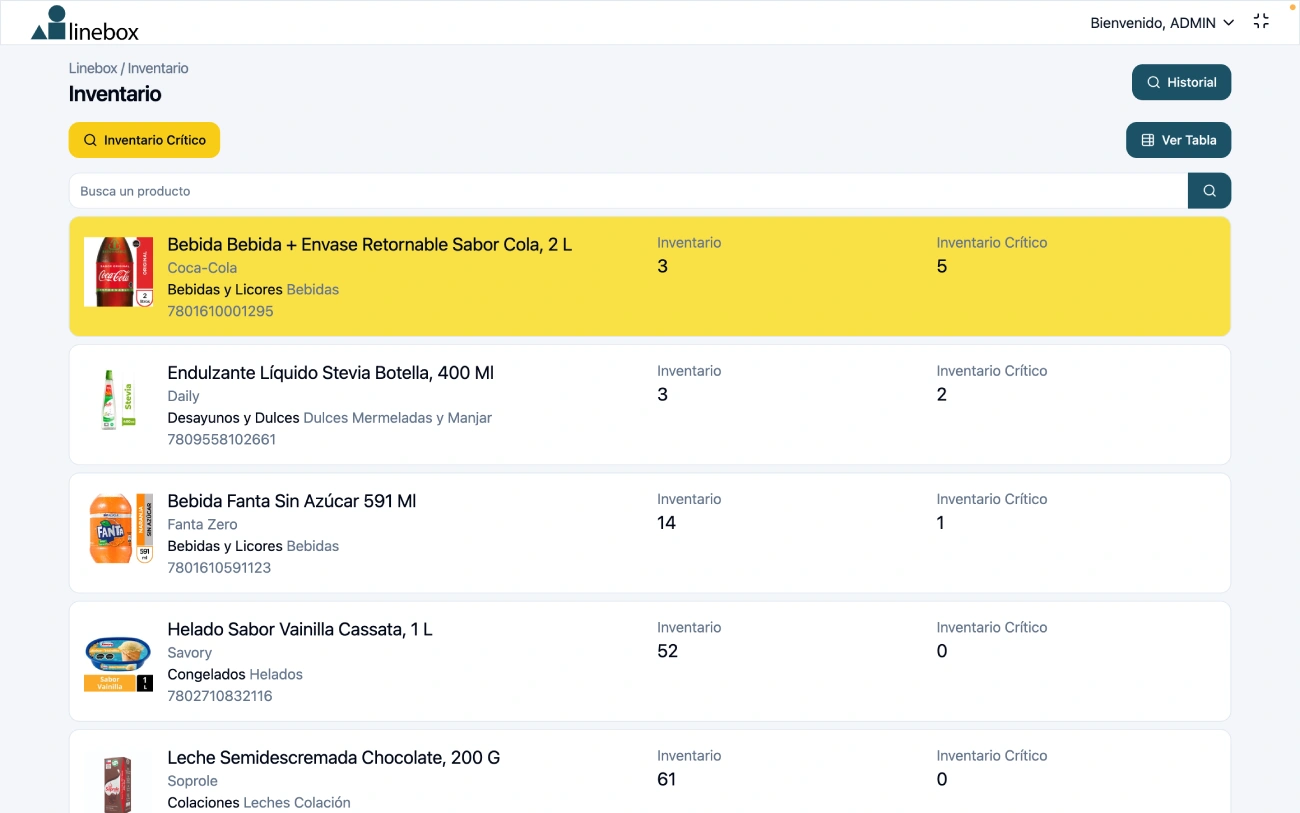
Task: Open the Bebidas category link
Action: pos(313,289)
